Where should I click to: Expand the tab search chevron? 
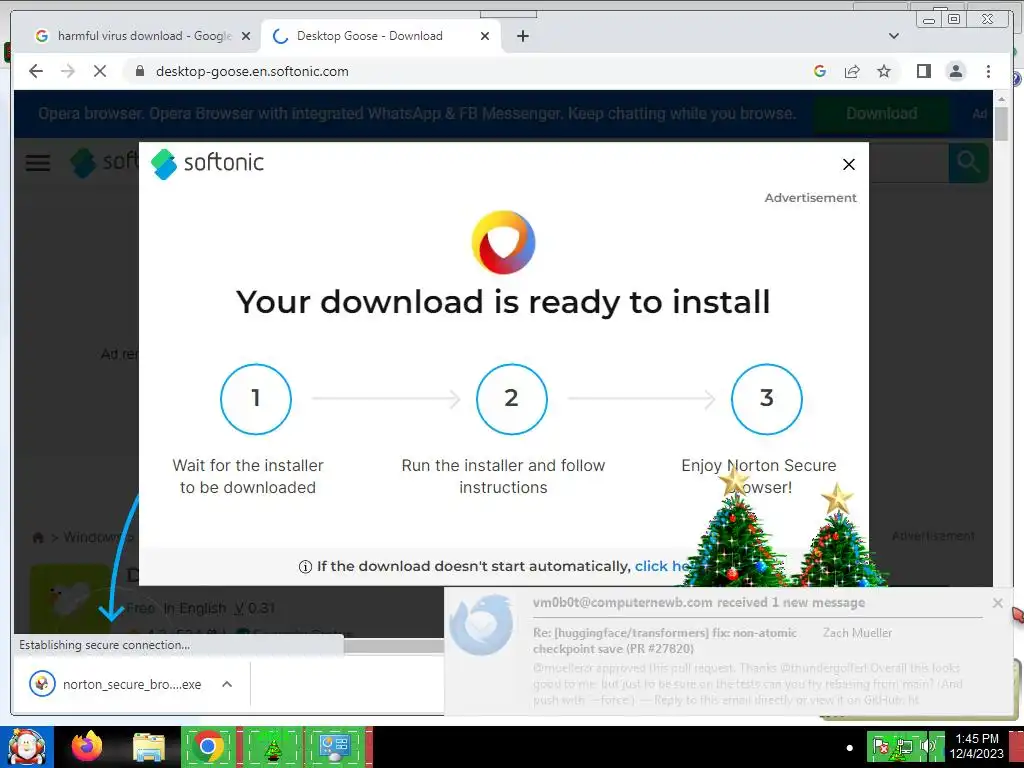pyautogui.click(x=894, y=36)
